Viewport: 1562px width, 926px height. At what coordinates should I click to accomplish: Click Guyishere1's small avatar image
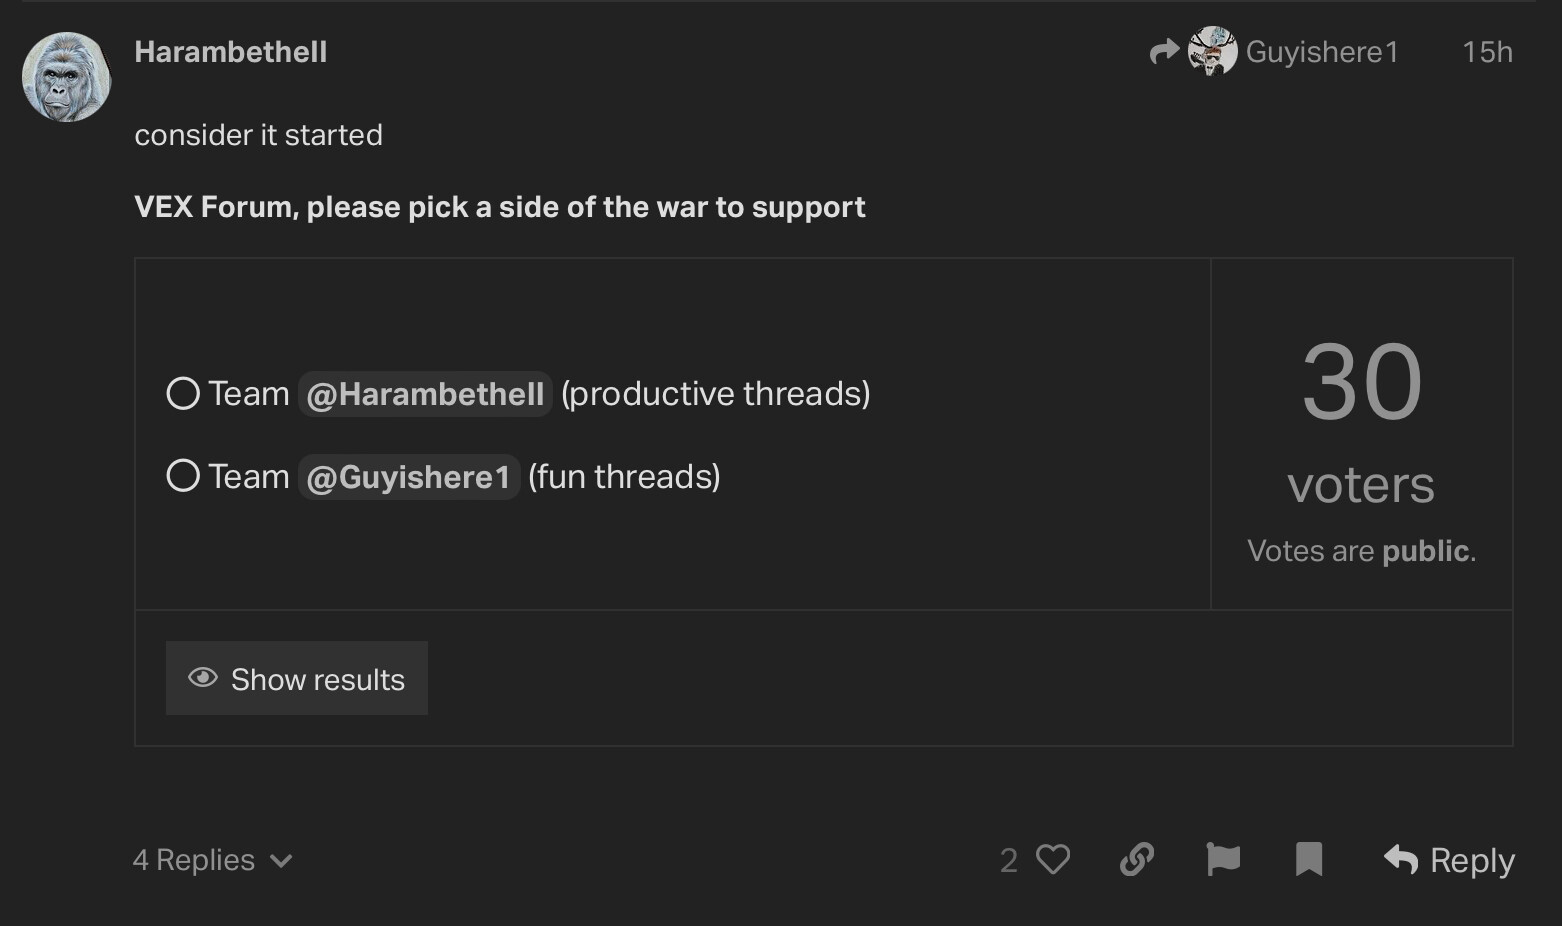tap(1212, 52)
